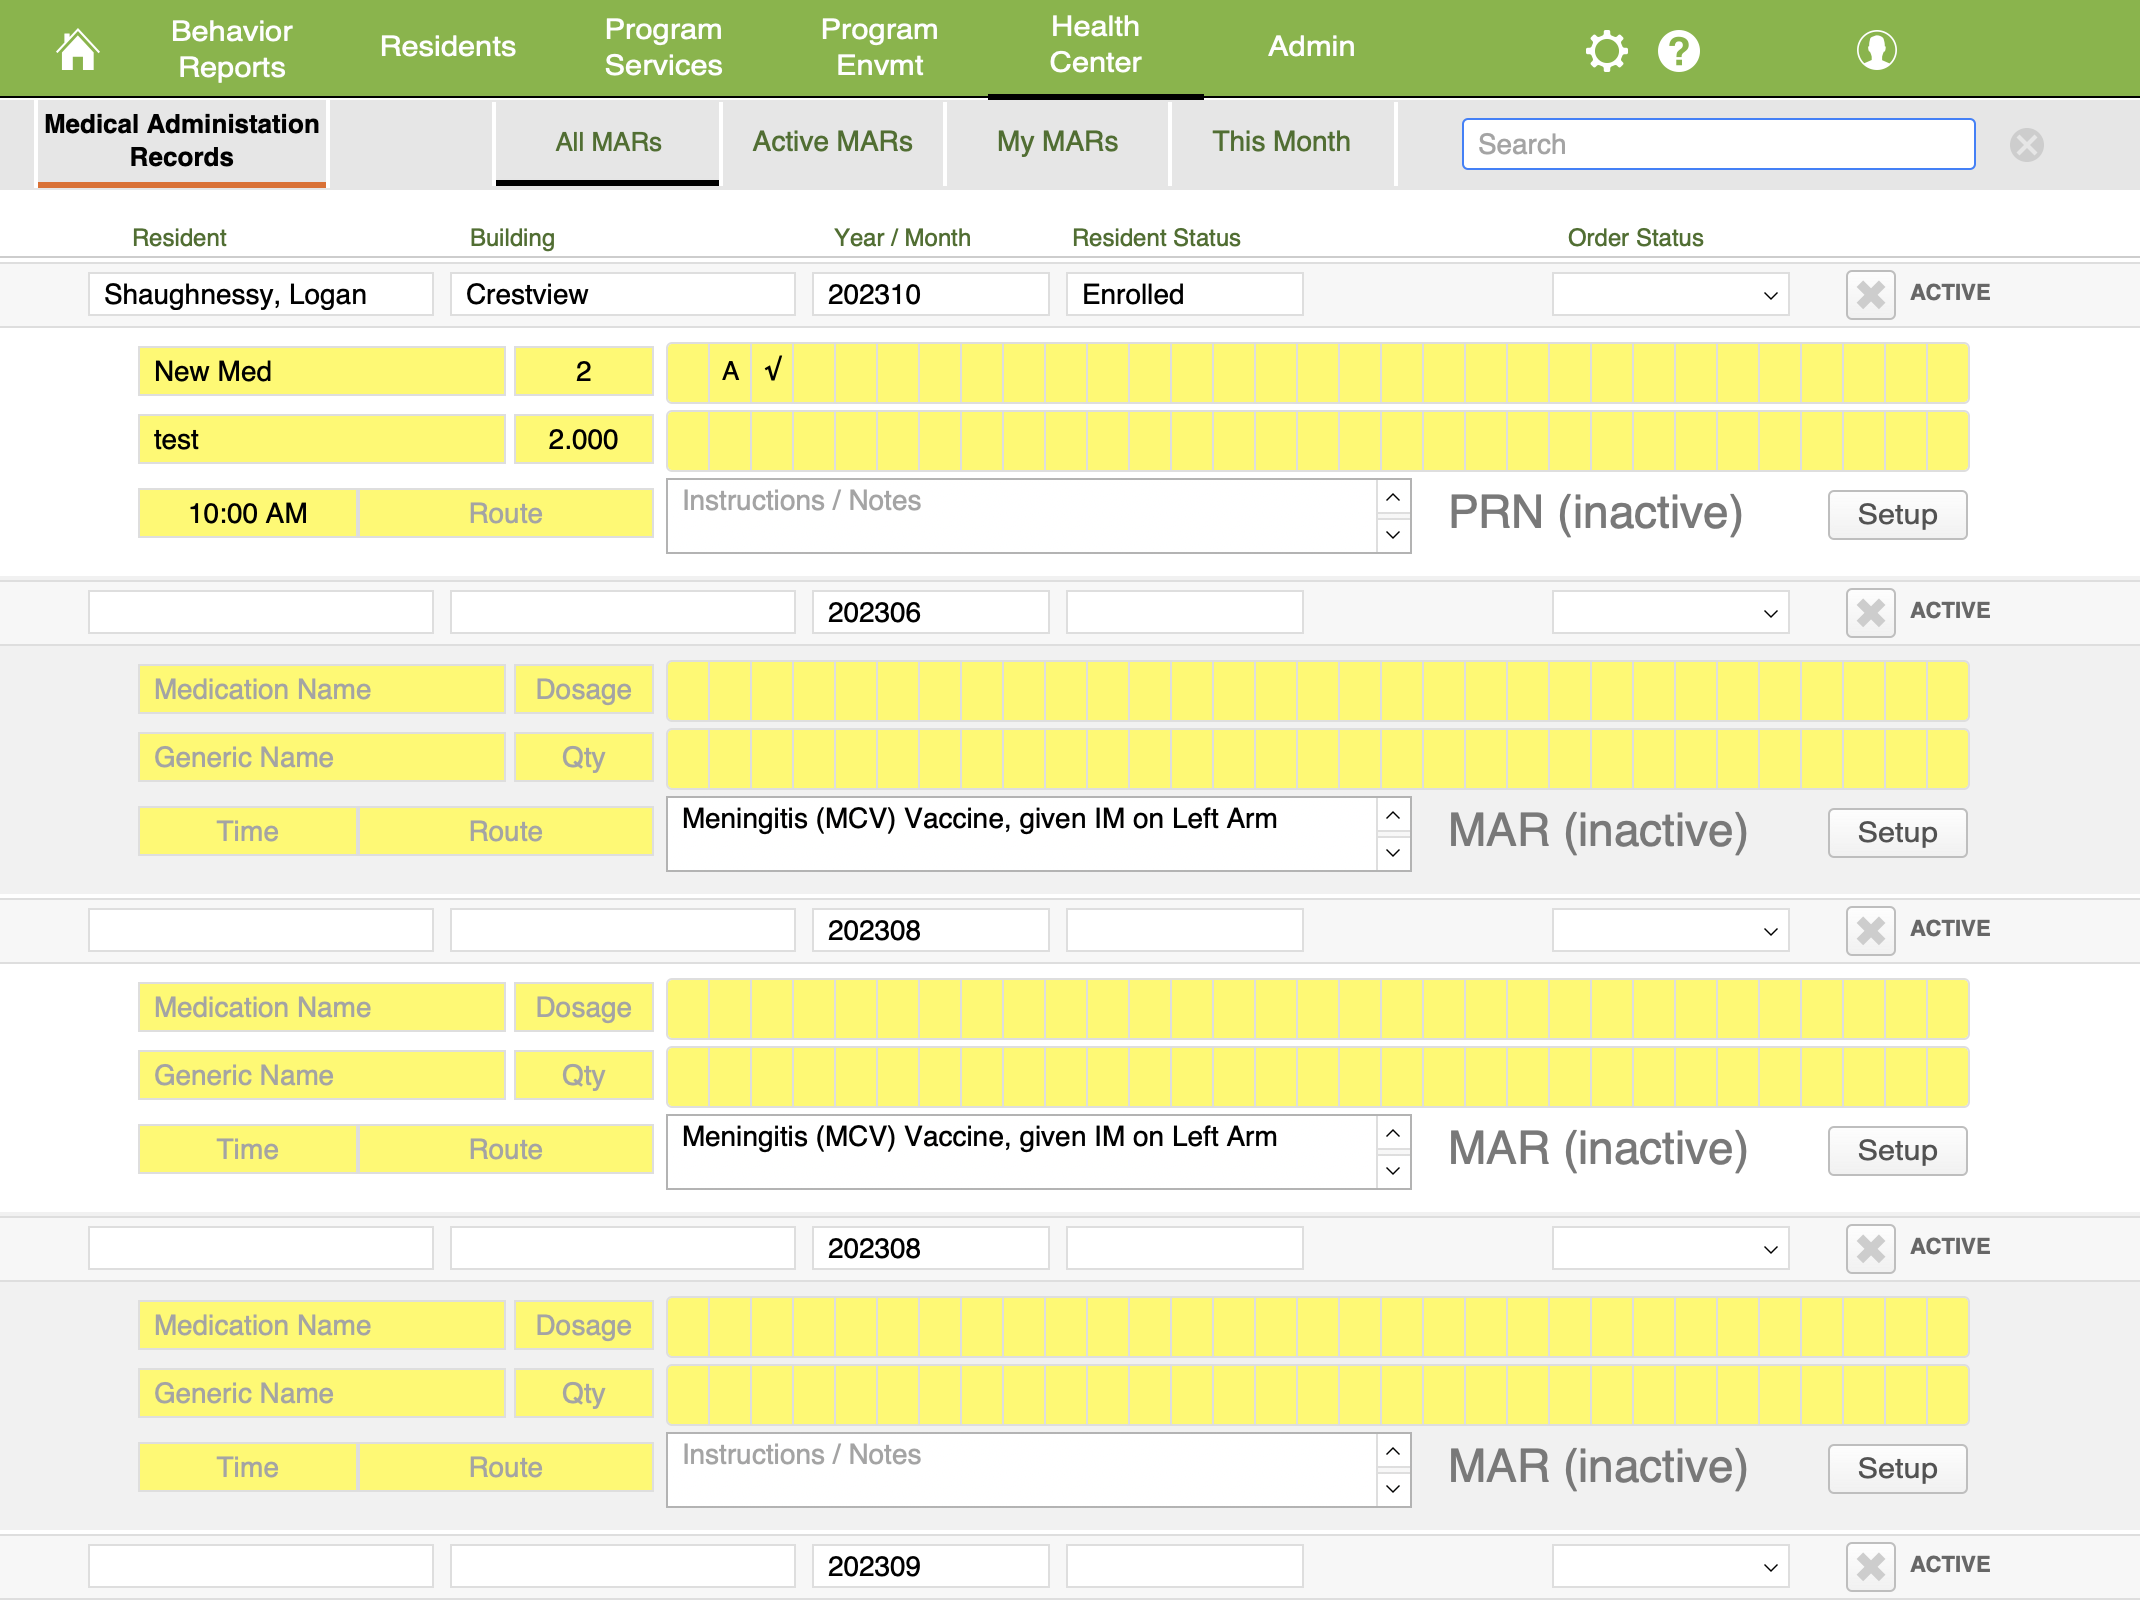This screenshot has width=2140, height=1606.
Task: Click first 202308 Meningitis vaccine notes field
Action: pos(1022,1152)
